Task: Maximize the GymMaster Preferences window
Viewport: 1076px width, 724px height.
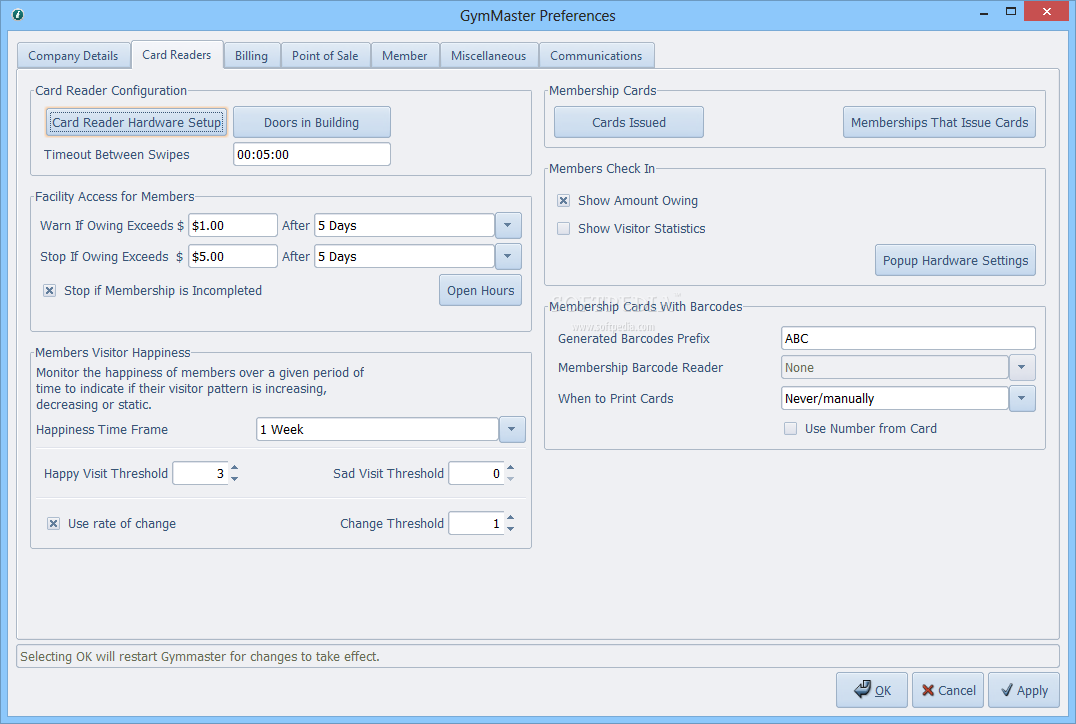Action: coord(1010,12)
